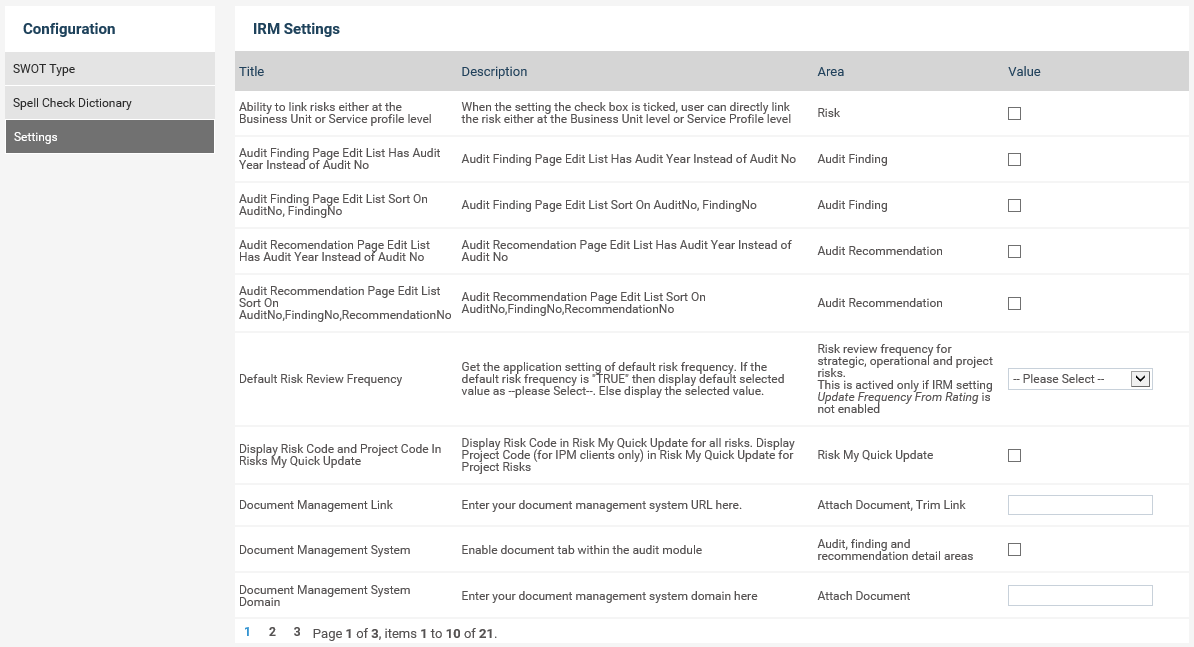Screen dimensions: 1194x647
Task: Select Spell Check Dictionary in sidebar
Action: [110, 103]
